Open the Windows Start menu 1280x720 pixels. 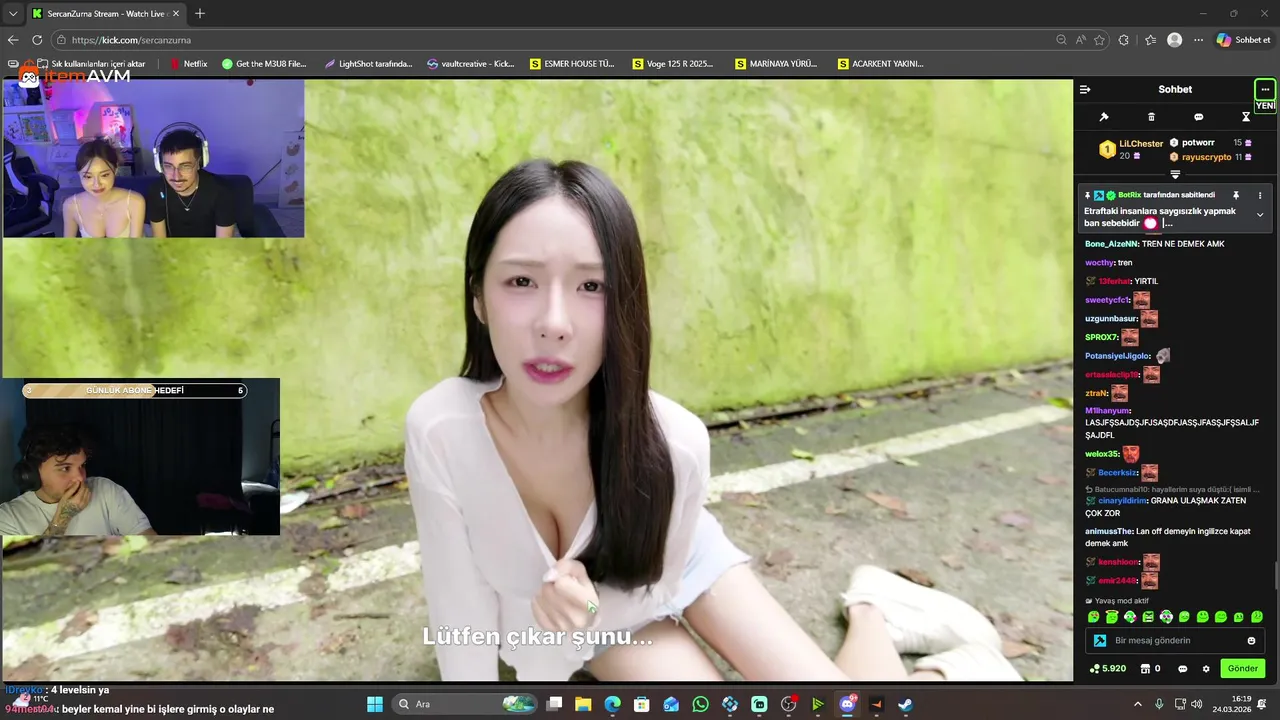coord(375,704)
